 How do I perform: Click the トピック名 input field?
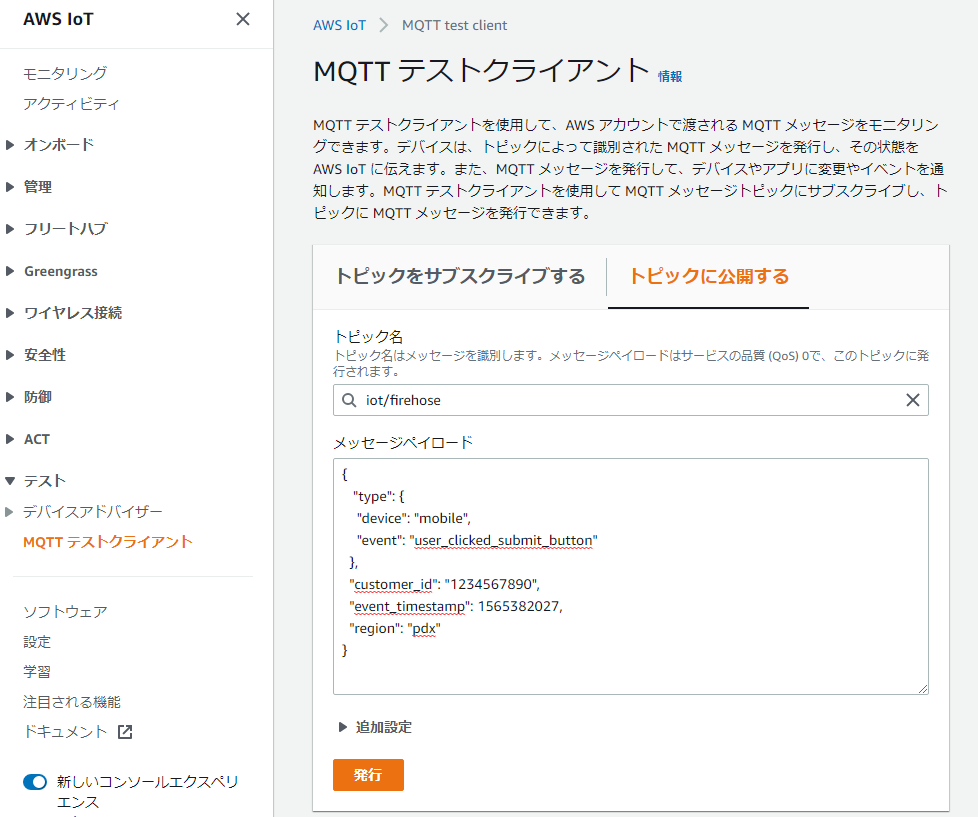tap(600, 400)
